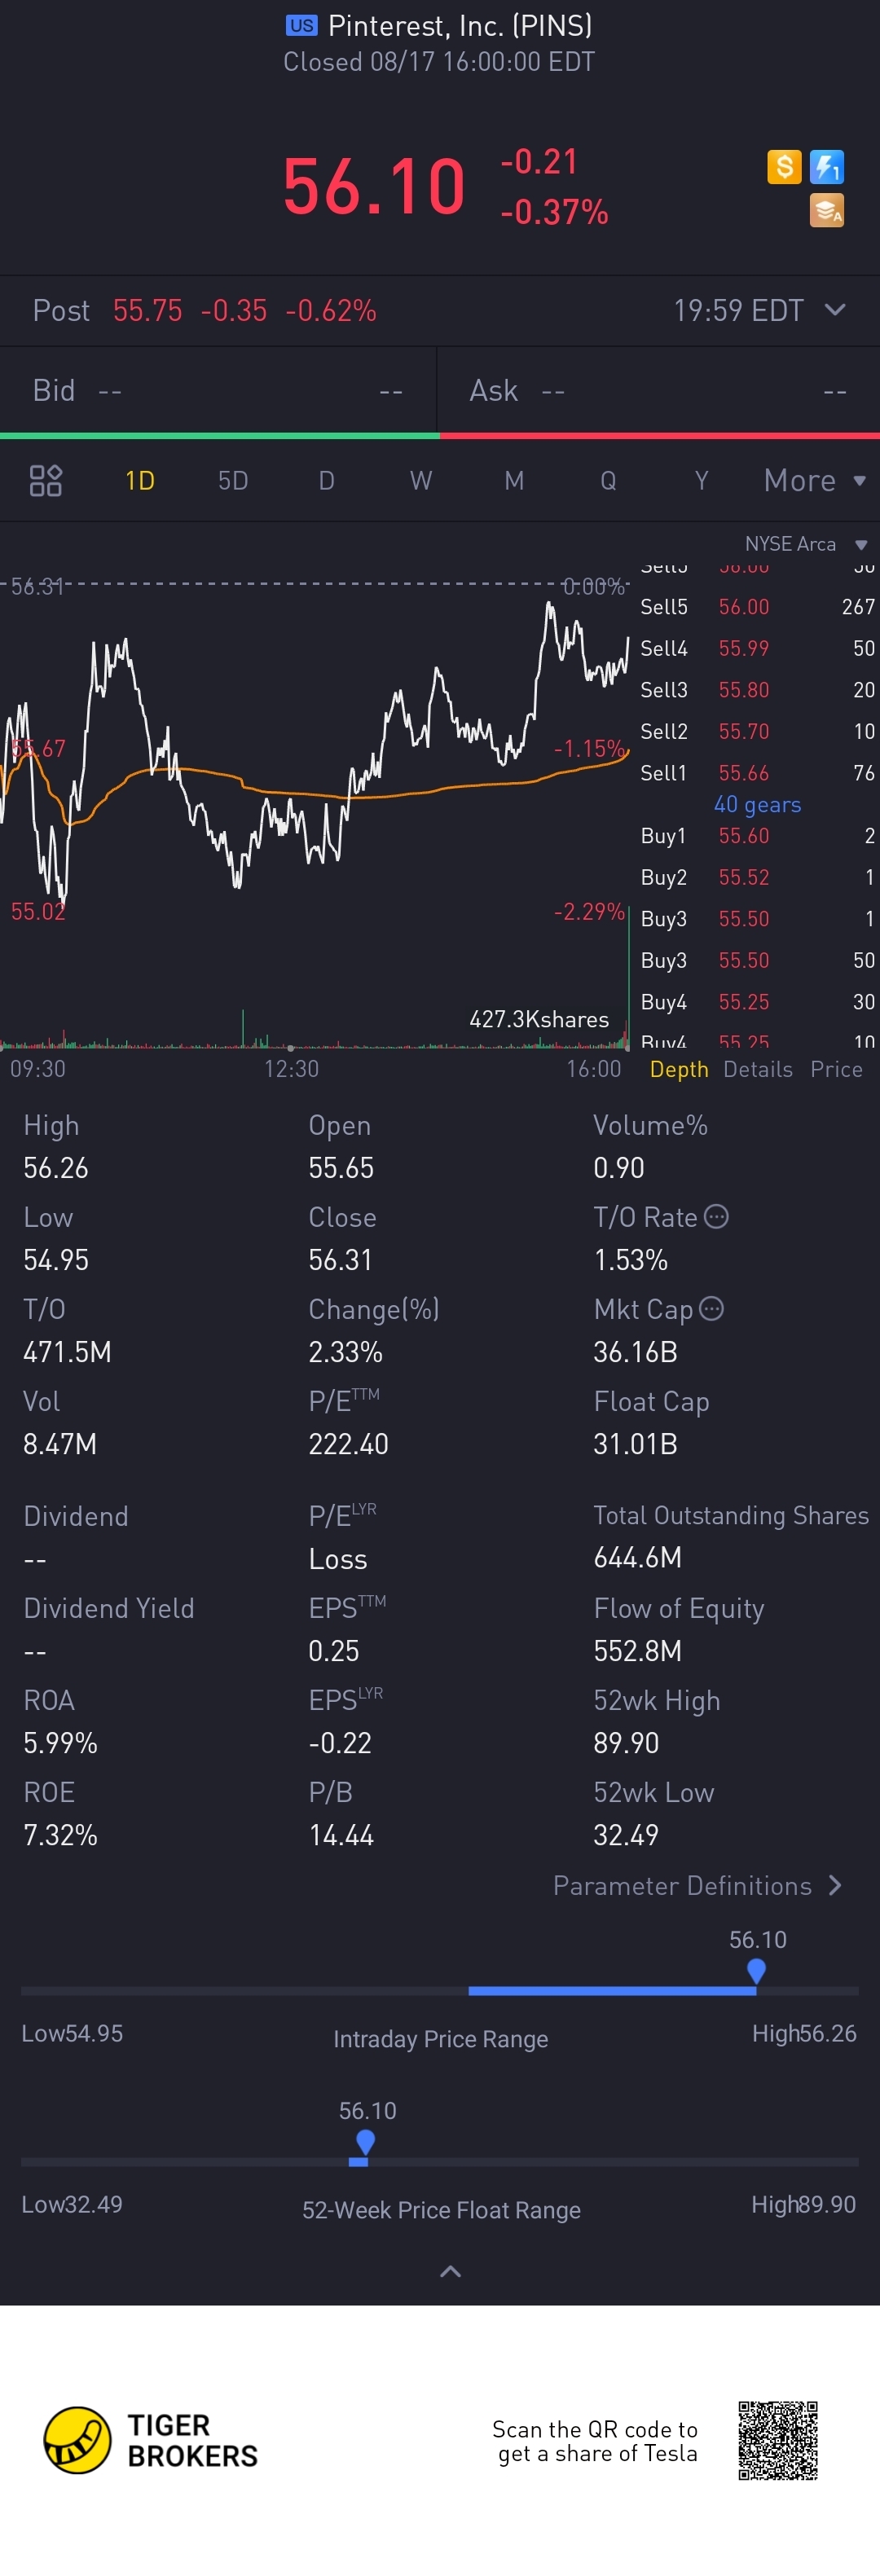Image resolution: width=880 pixels, height=2576 pixels.
Task: Tap the Sell5 56.00 order row
Action: click(x=757, y=607)
